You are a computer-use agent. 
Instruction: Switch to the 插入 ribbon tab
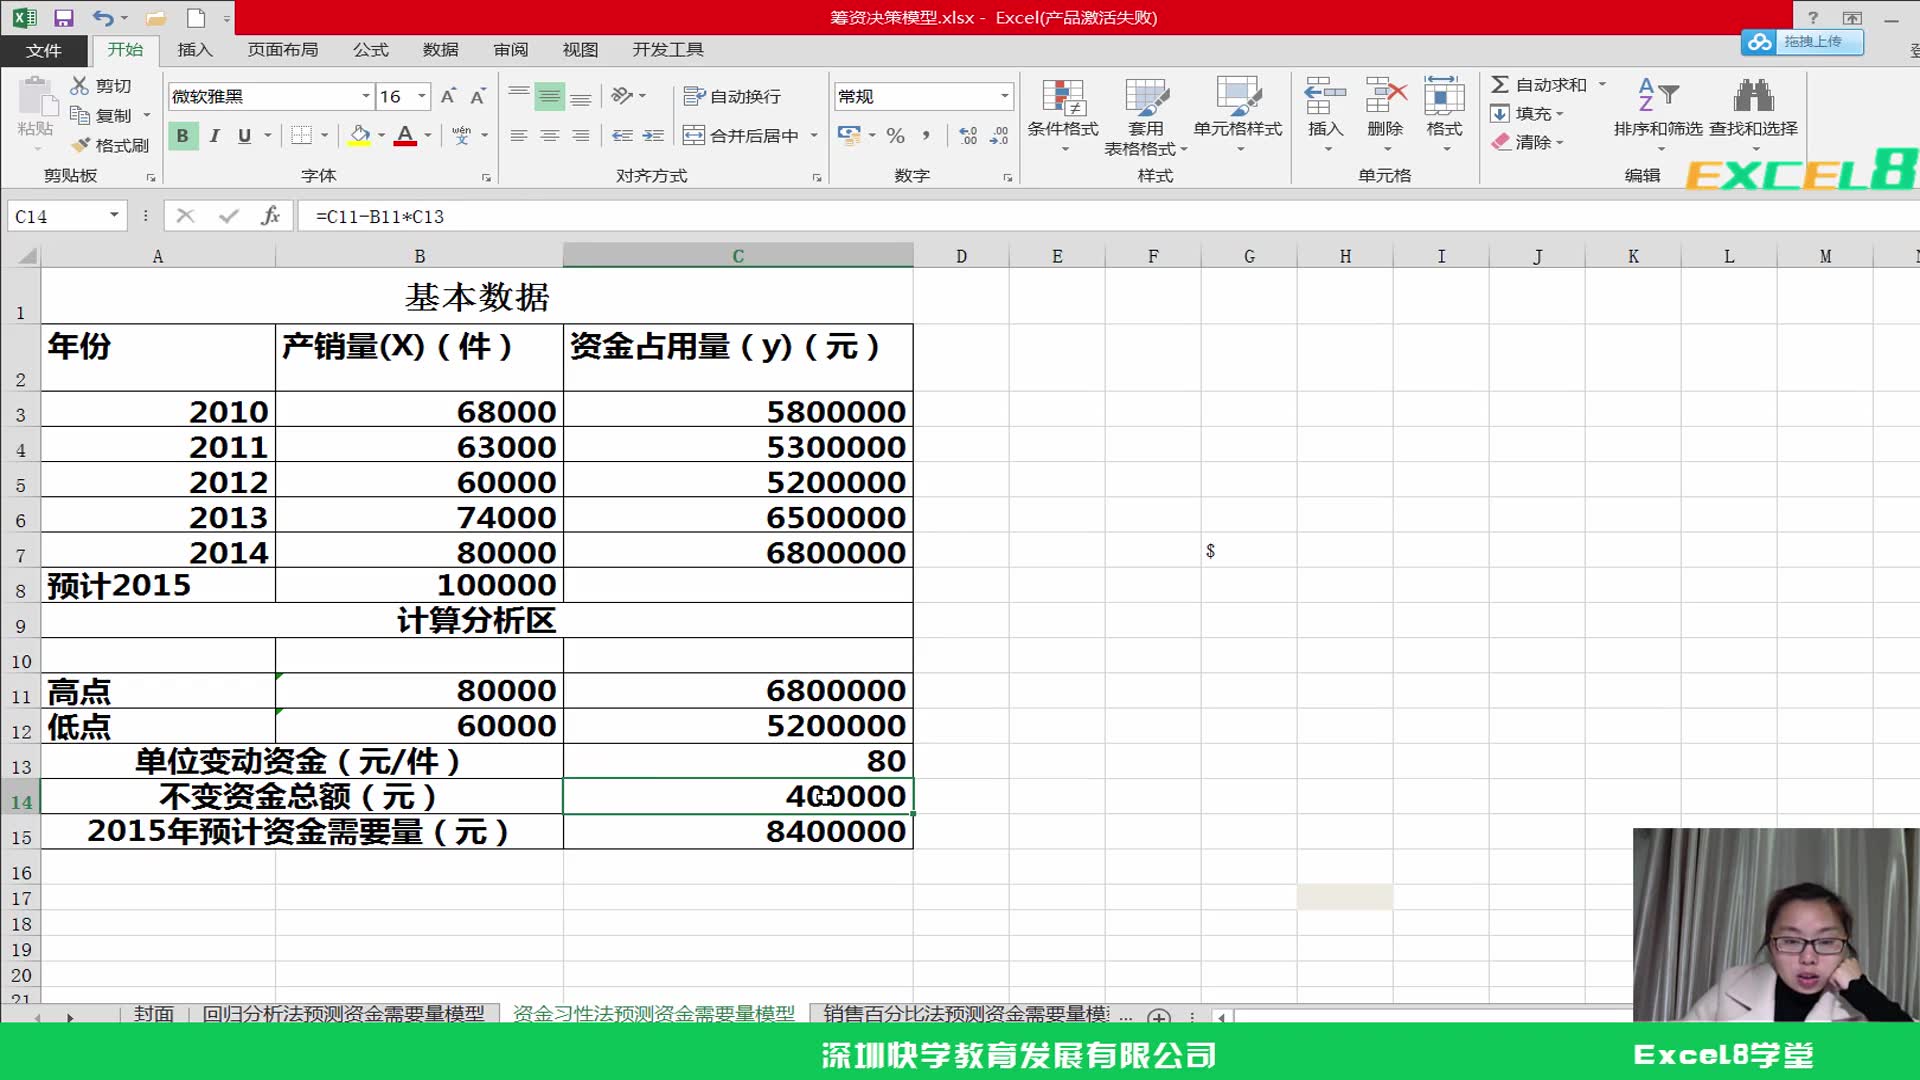[x=194, y=50]
